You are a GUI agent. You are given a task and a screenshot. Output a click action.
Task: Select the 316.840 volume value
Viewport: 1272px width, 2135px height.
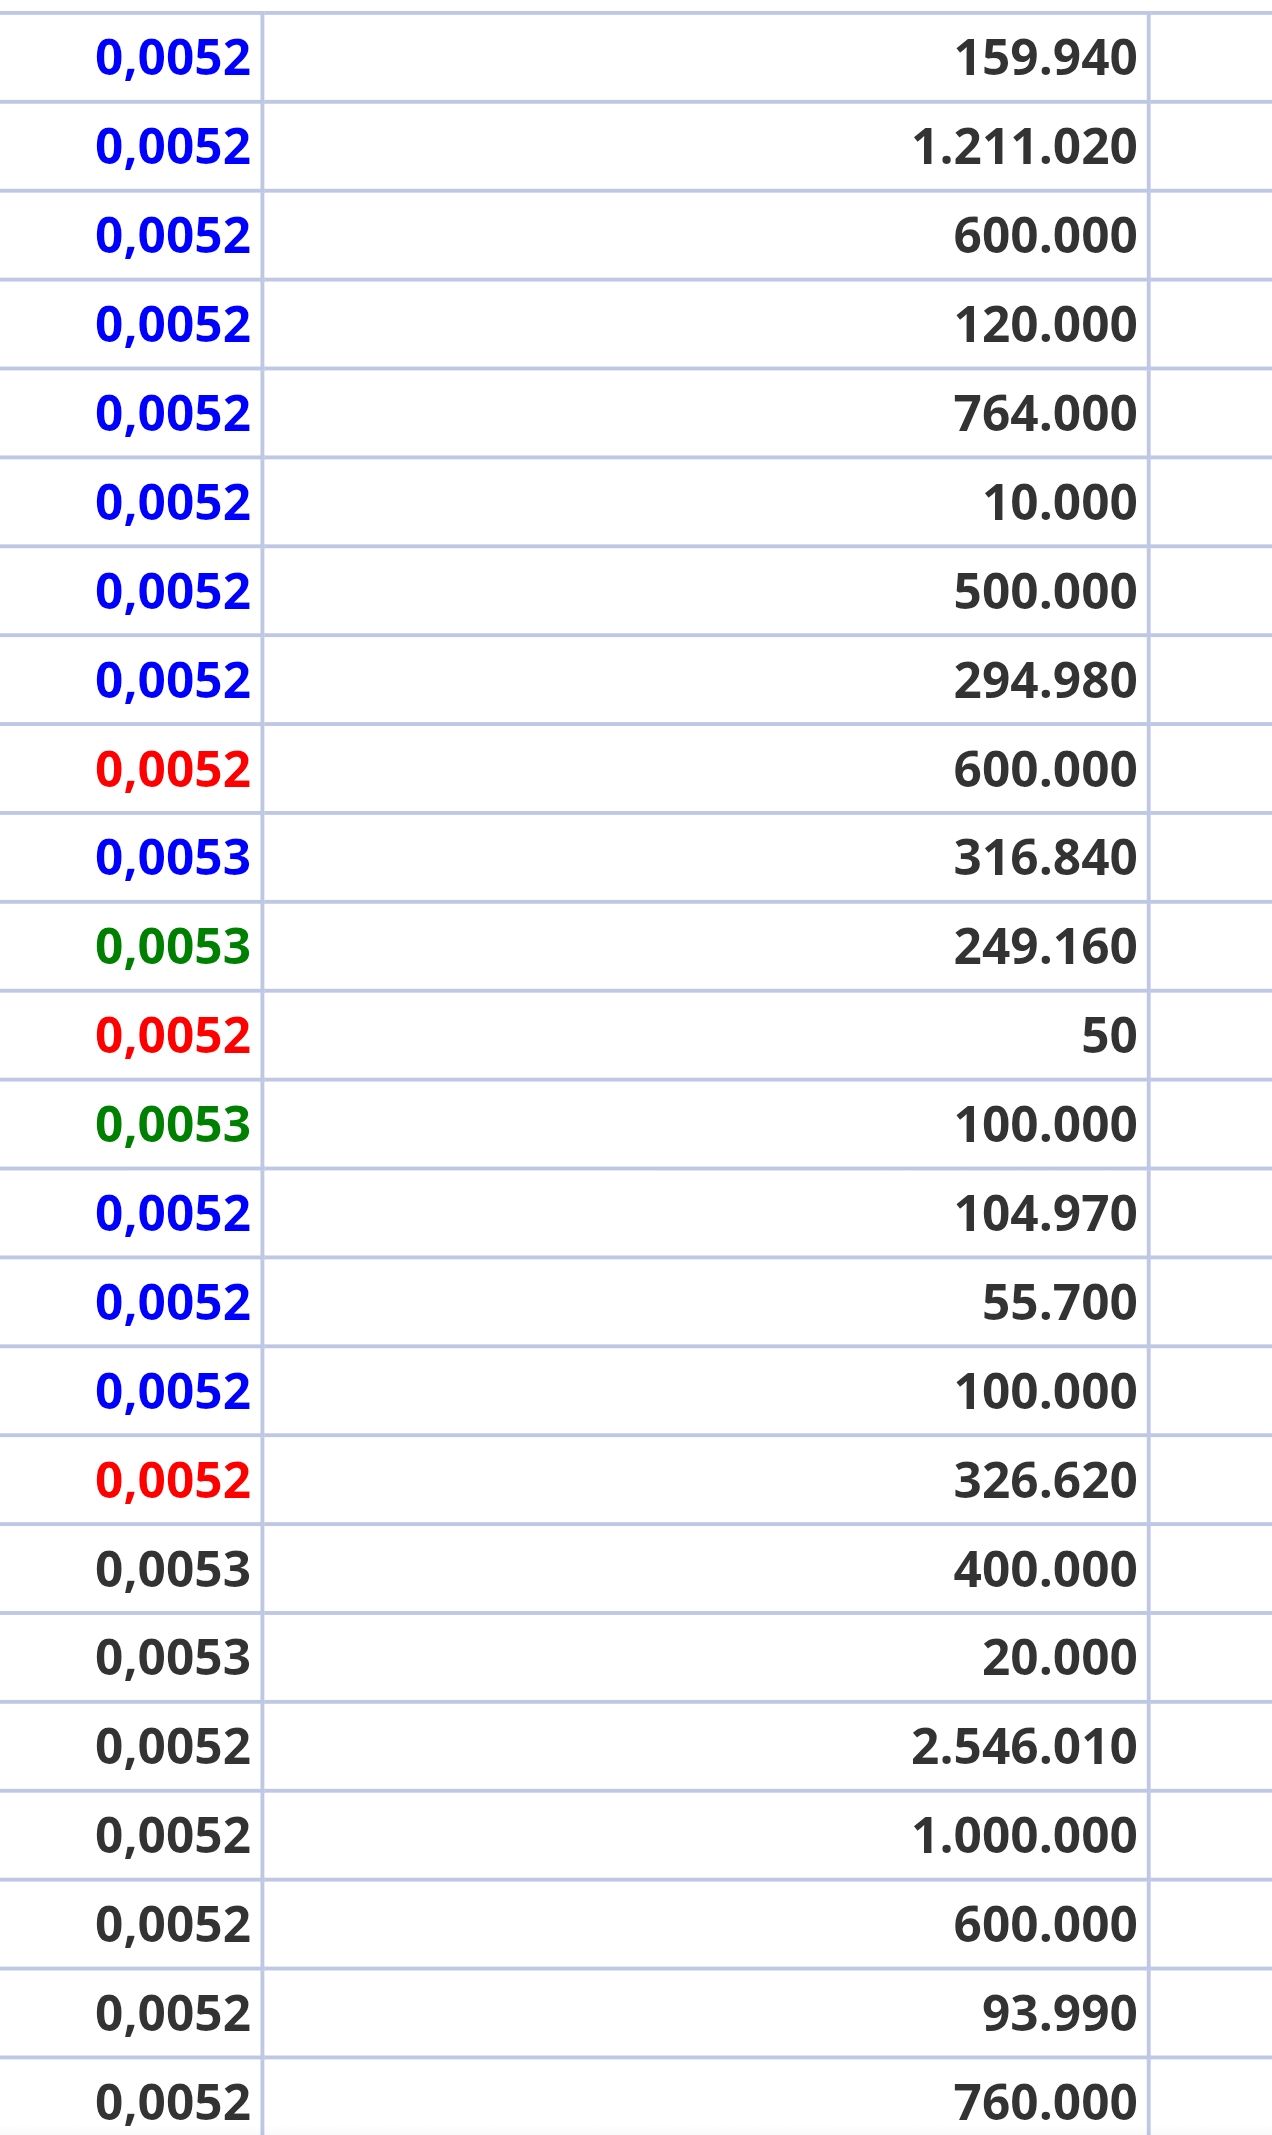[x=1044, y=858]
